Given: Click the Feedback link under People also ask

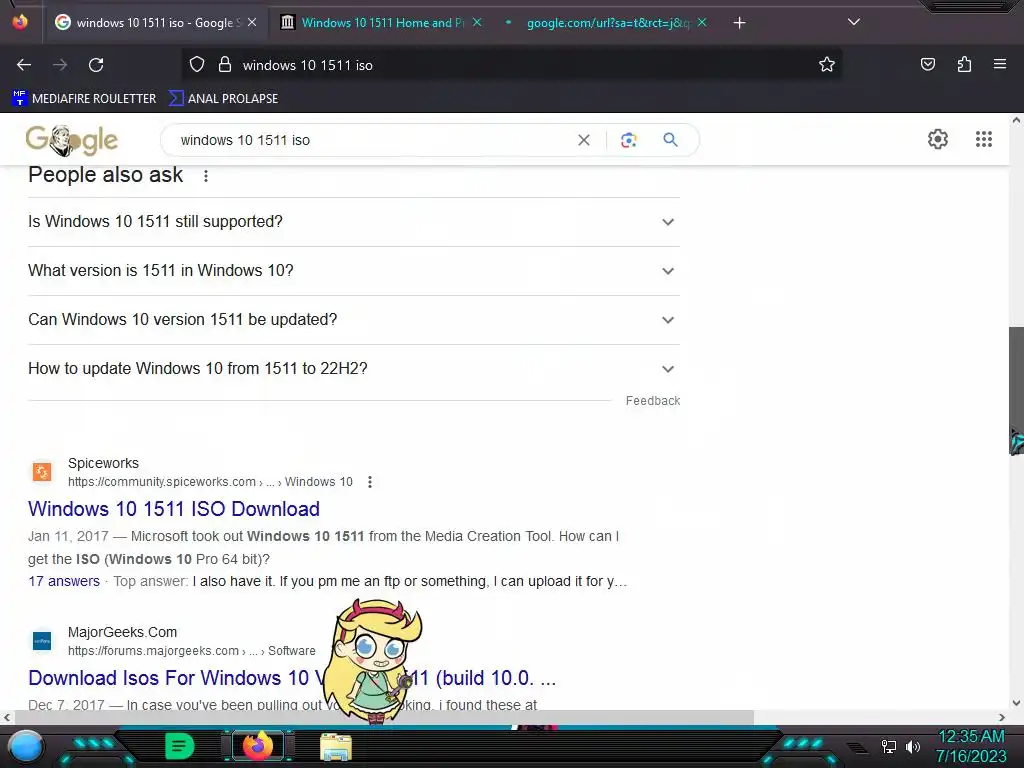Looking at the screenshot, I should (652, 401).
